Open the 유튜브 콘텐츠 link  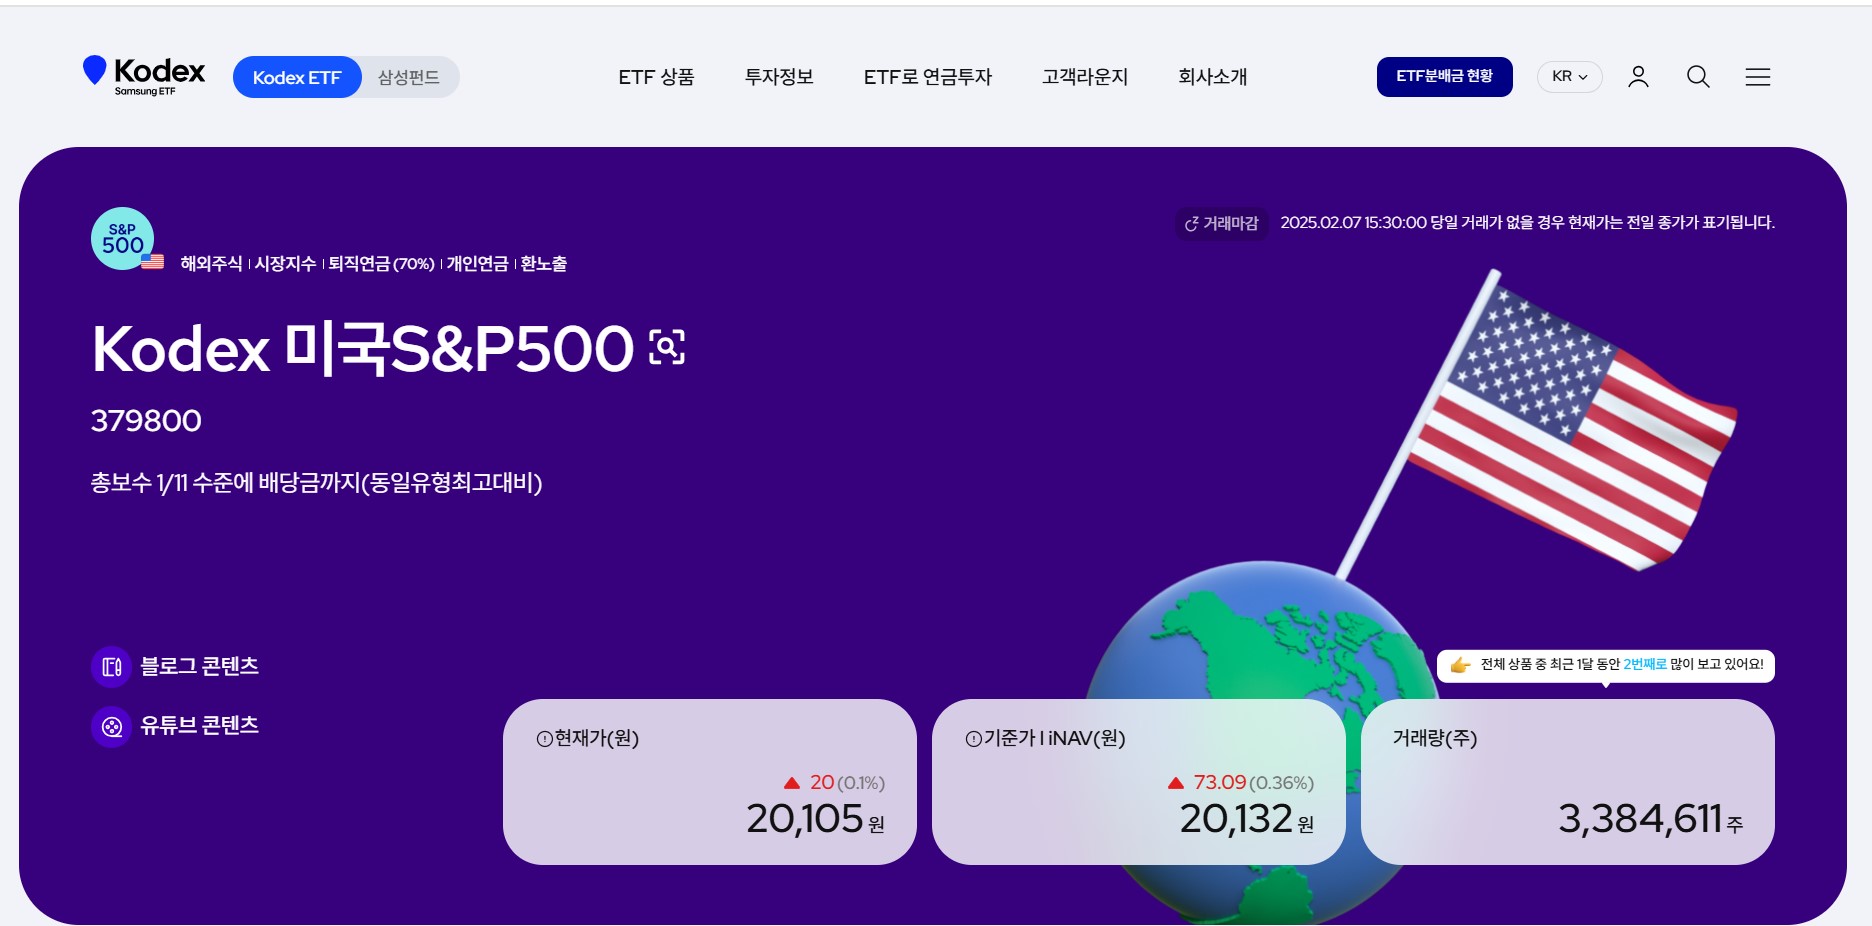(200, 725)
